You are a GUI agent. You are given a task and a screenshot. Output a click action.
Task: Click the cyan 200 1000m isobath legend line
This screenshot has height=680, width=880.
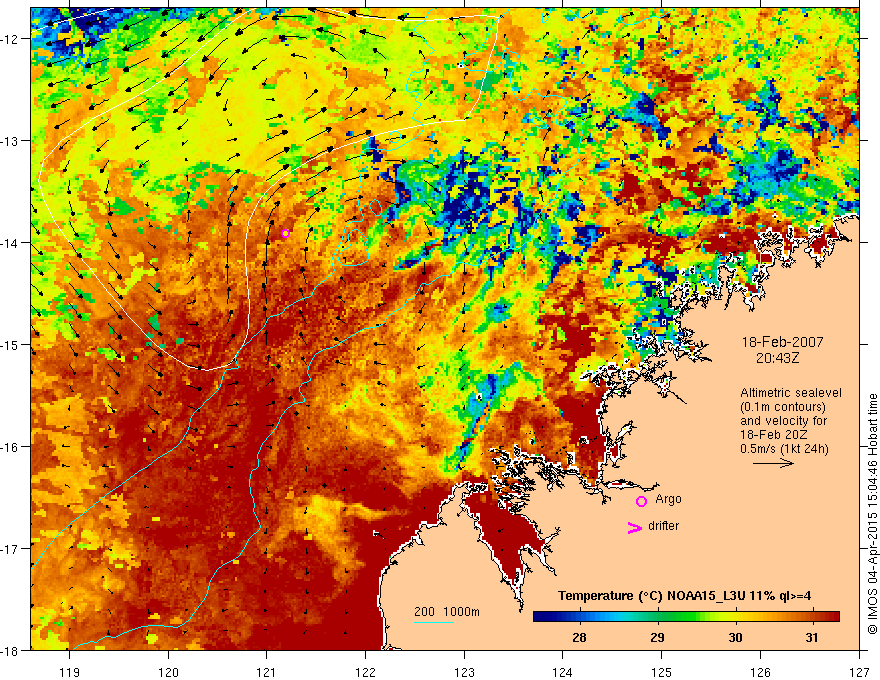point(434,622)
